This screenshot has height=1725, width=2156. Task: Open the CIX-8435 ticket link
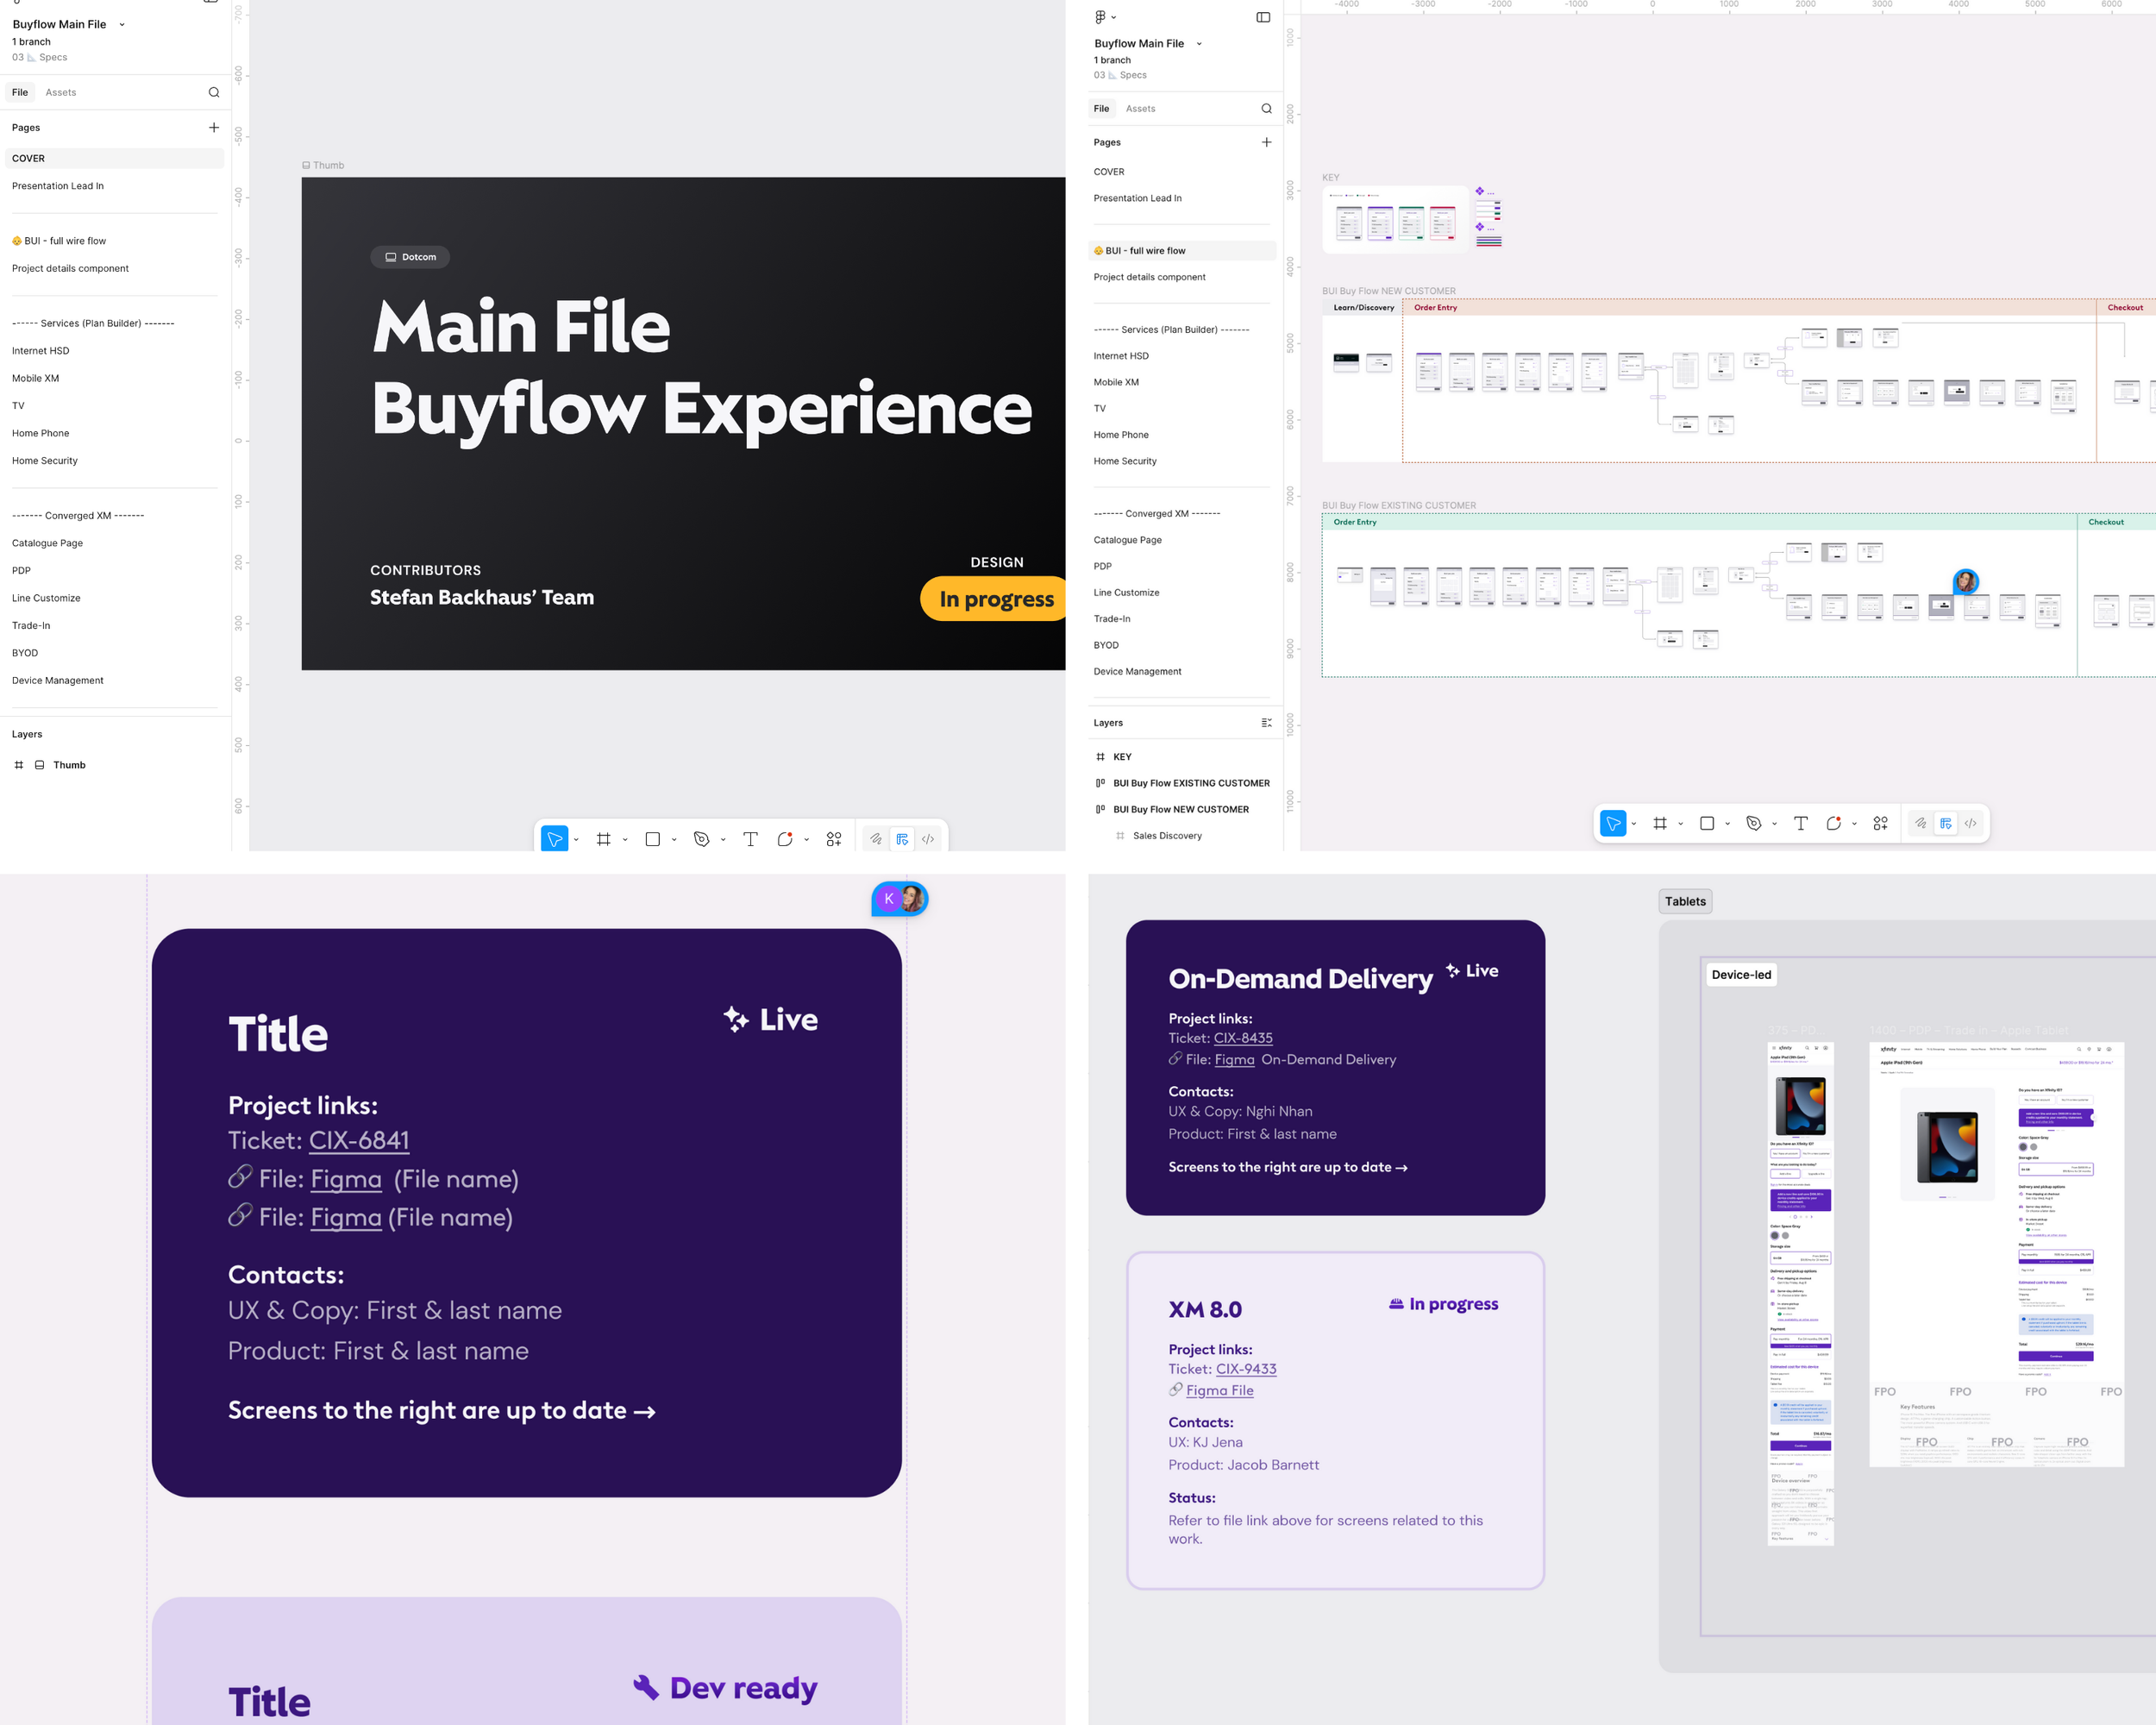(x=1242, y=1038)
